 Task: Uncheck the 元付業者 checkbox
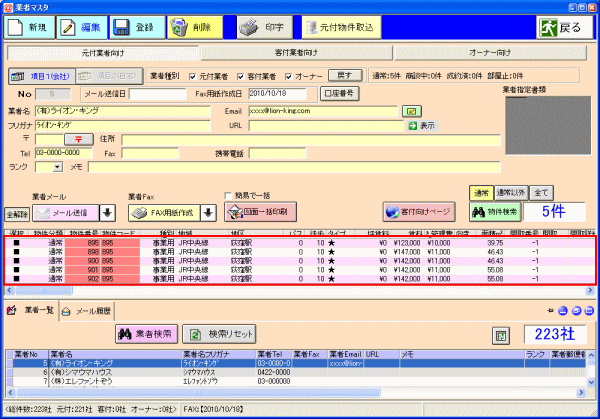pos(193,77)
